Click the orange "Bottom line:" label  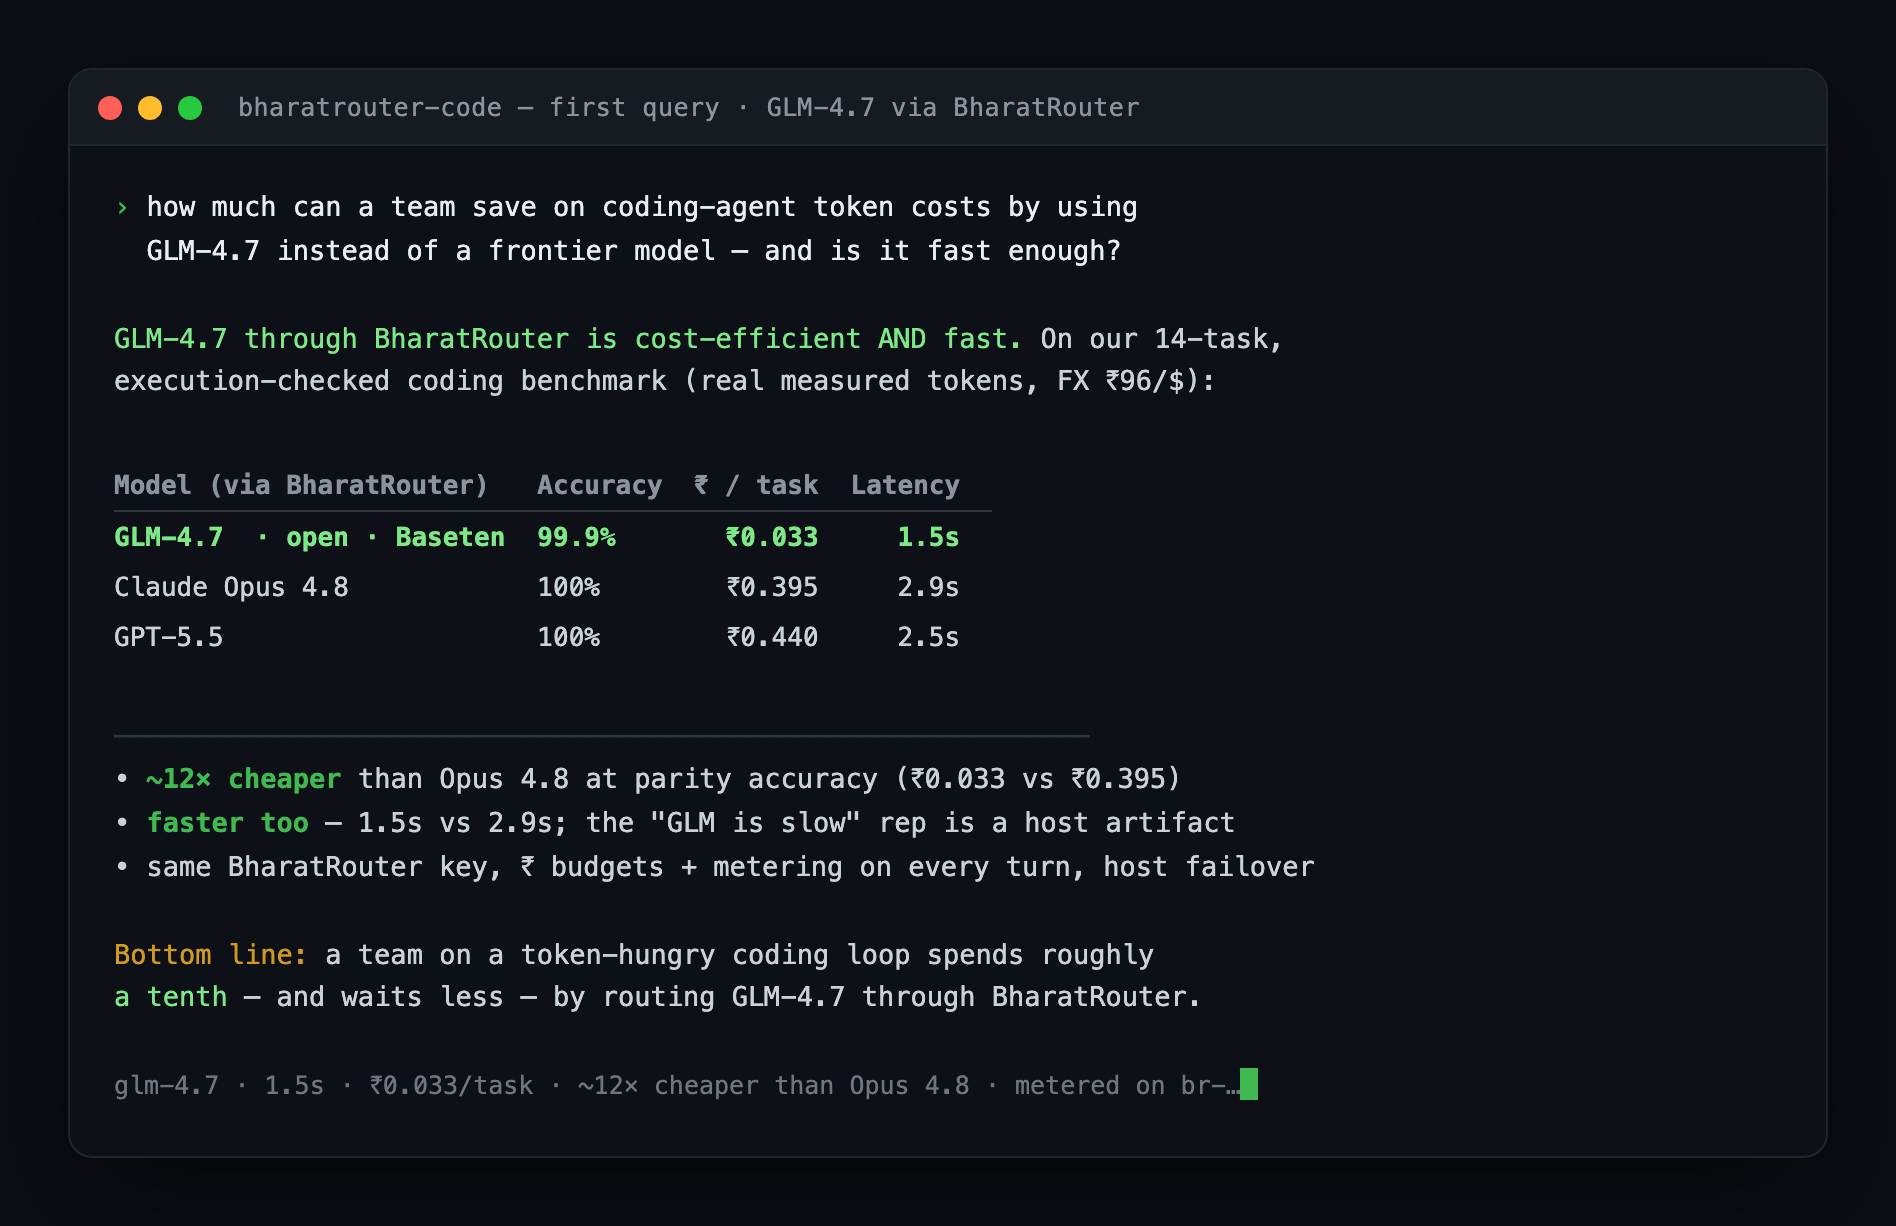210,955
